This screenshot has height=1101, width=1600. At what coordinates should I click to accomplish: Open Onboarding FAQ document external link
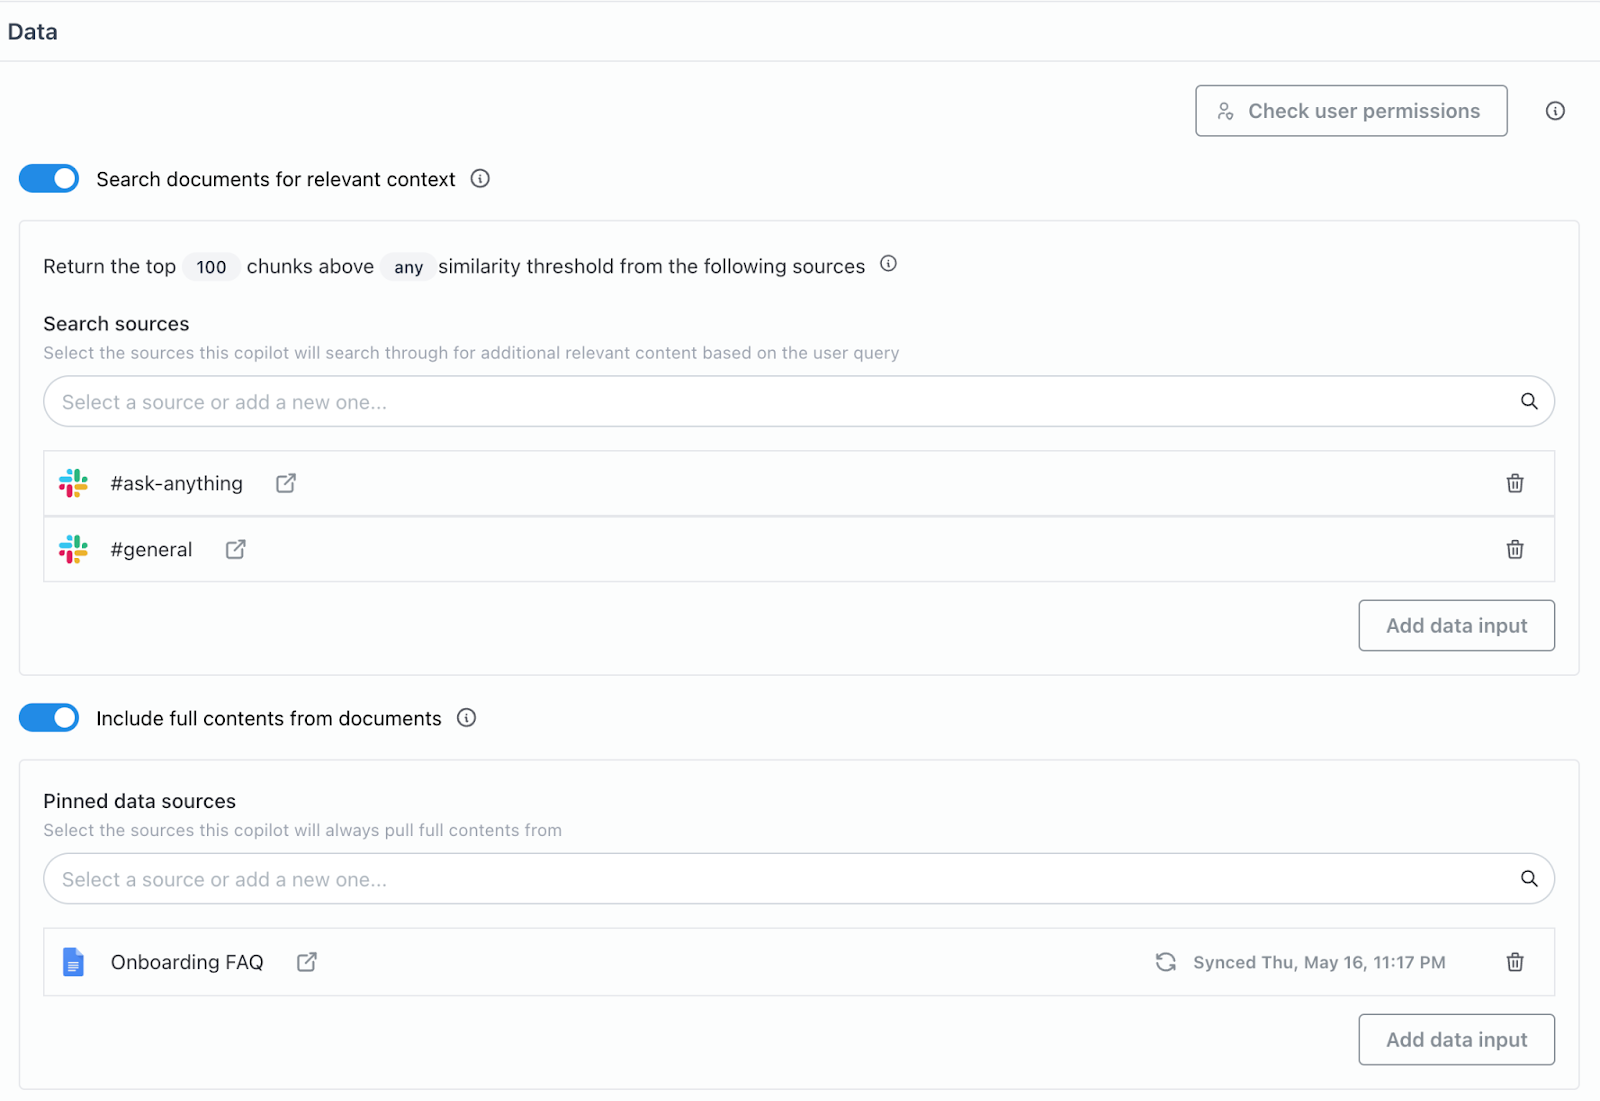coord(307,962)
